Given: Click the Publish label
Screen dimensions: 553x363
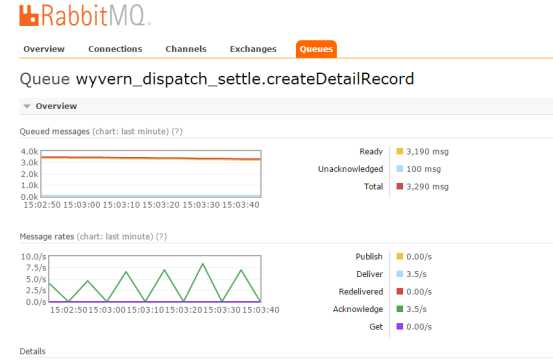Looking at the screenshot, I should (369, 256).
